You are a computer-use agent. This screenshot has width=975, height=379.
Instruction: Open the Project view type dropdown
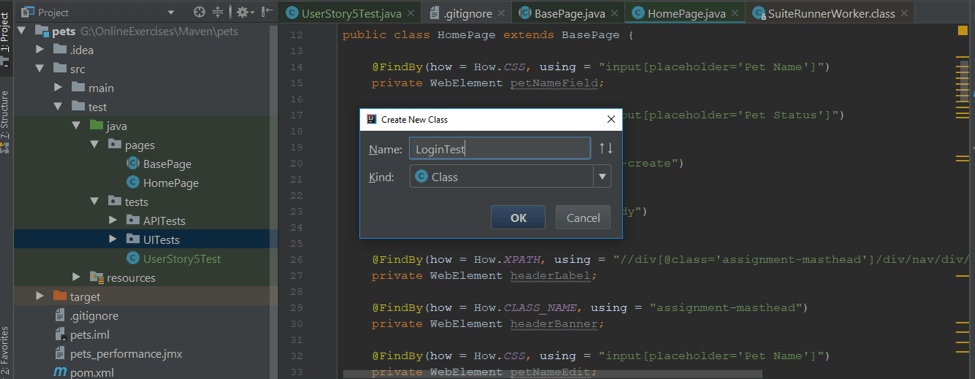coord(170,12)
